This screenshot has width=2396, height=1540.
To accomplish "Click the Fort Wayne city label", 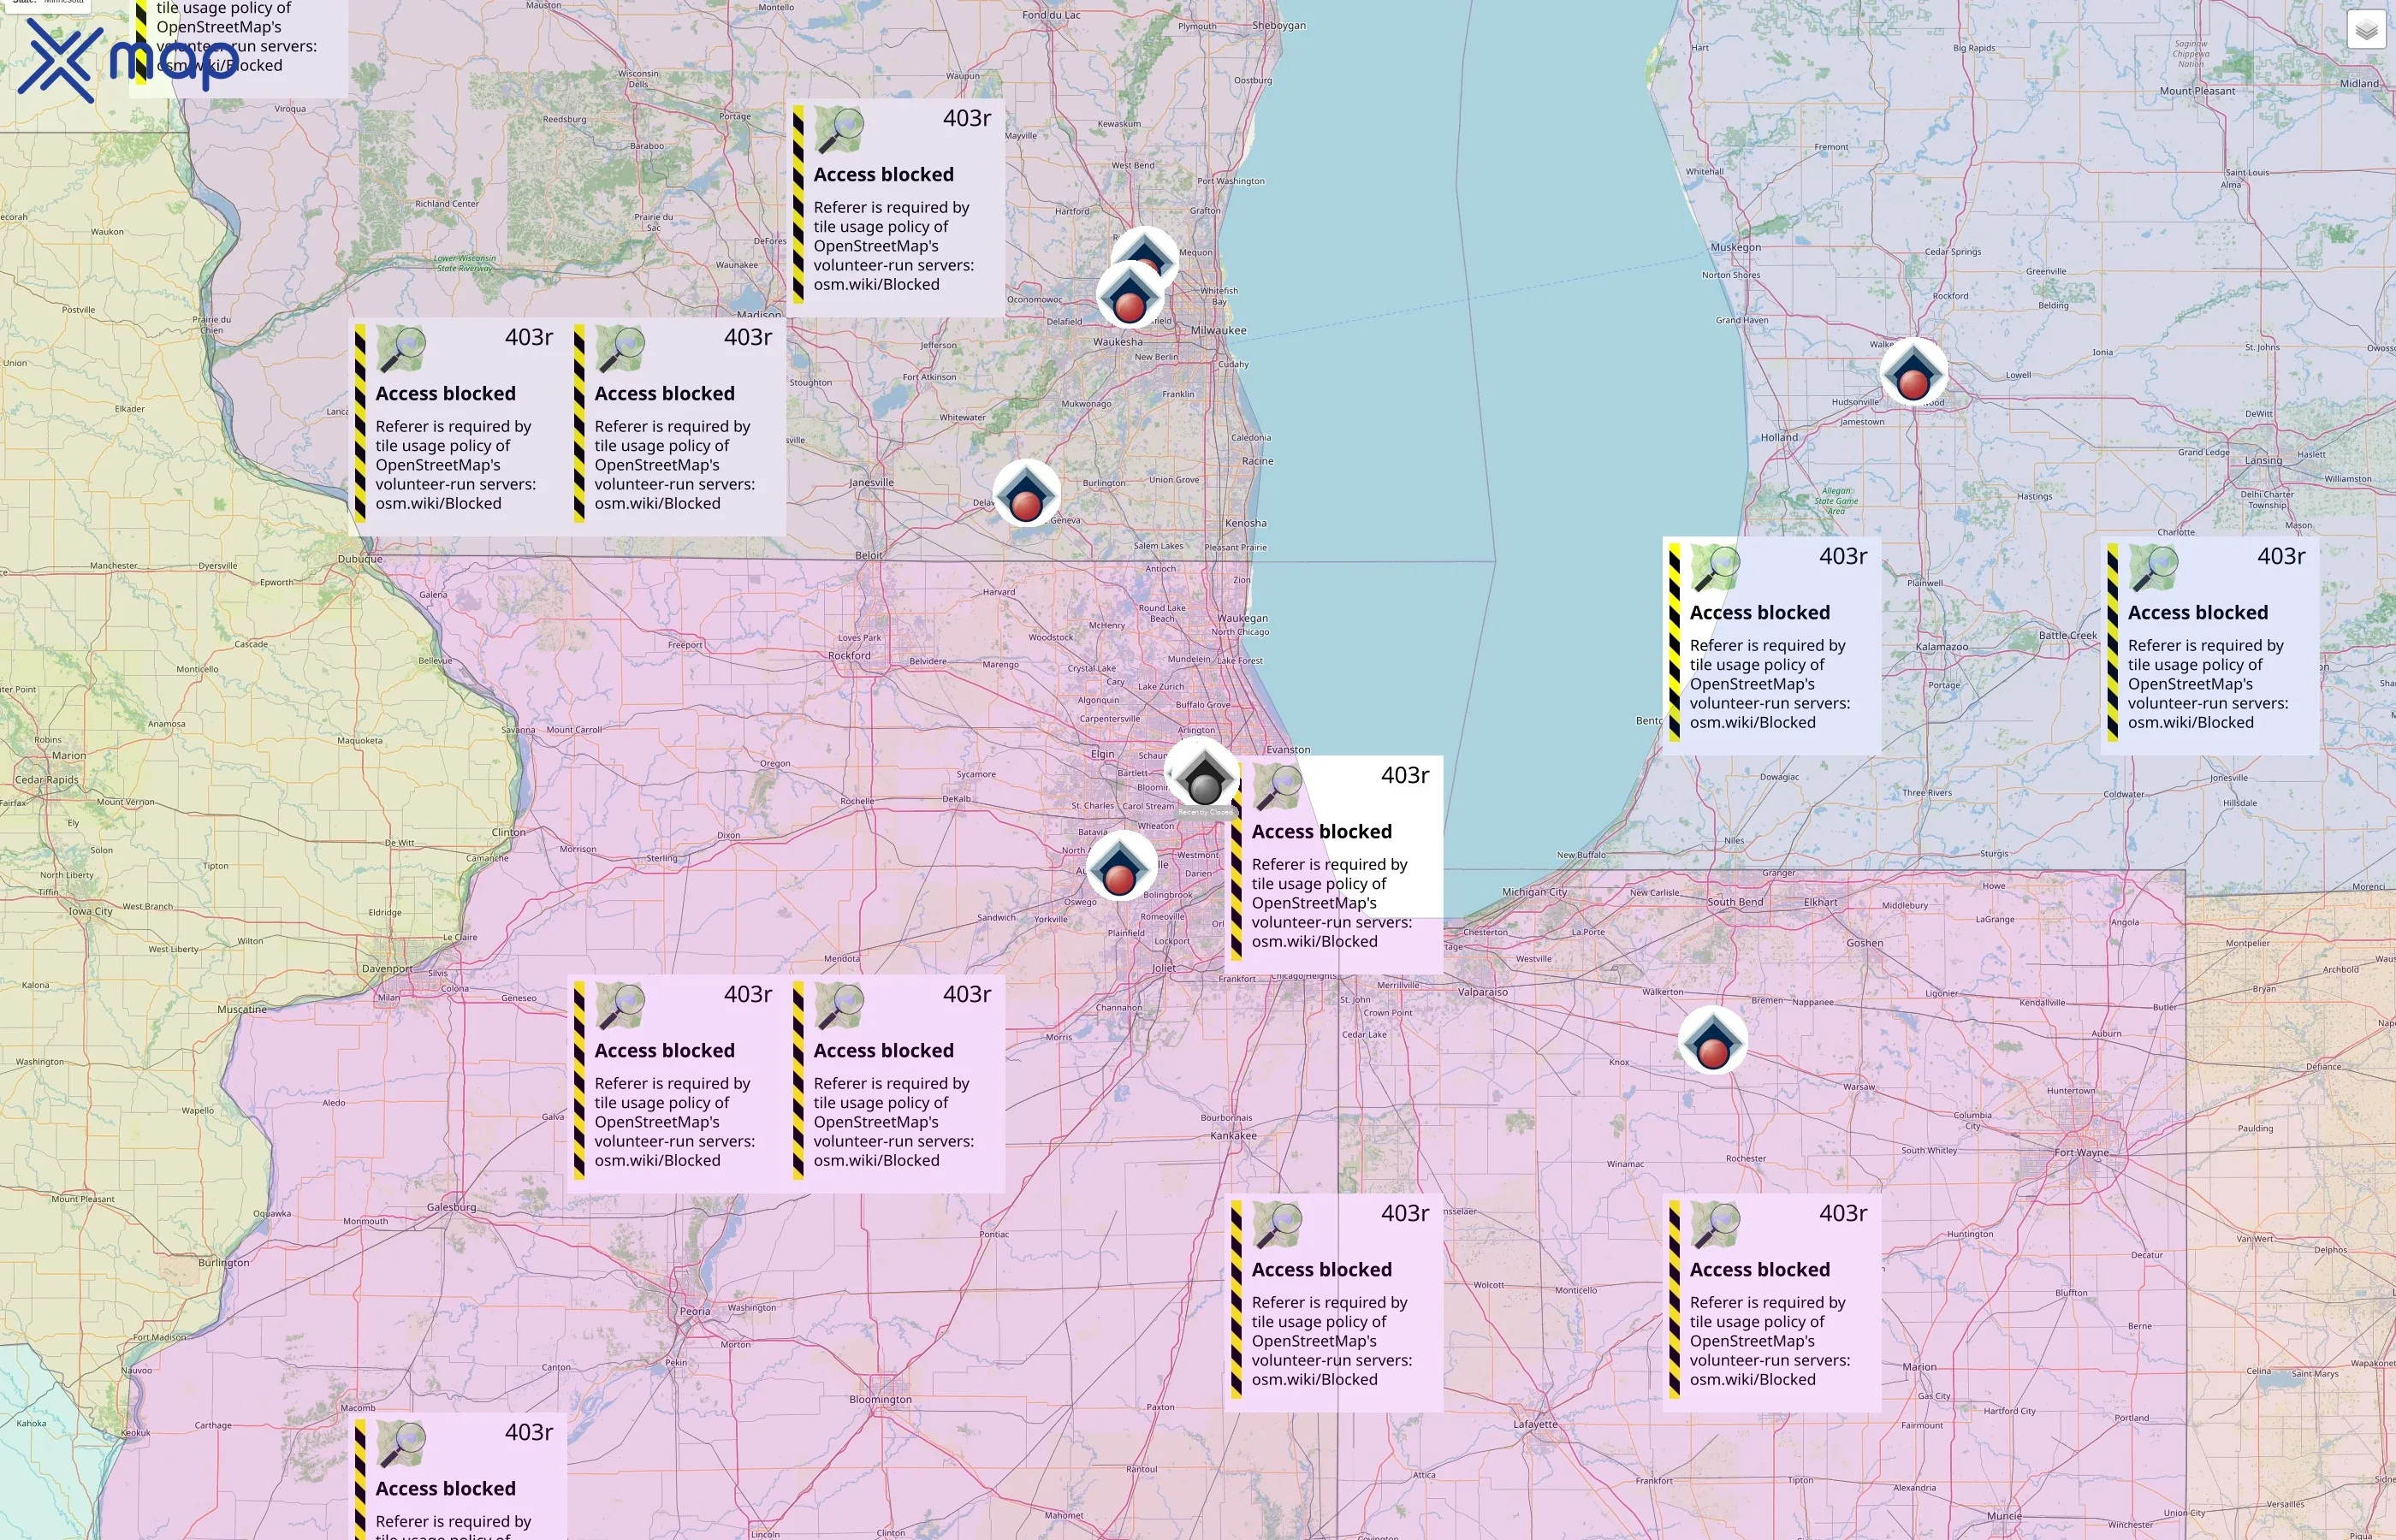I will tap(2081, 1152).
